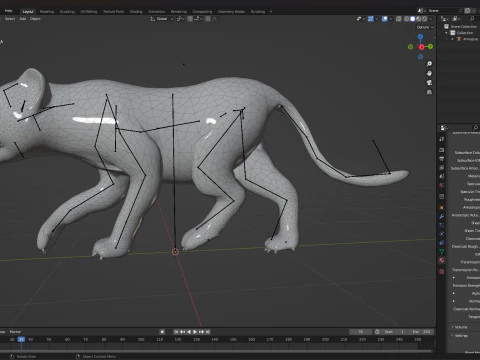Collapse the Collection tree item
480x360 pixels.
click(x=446, y=33)
